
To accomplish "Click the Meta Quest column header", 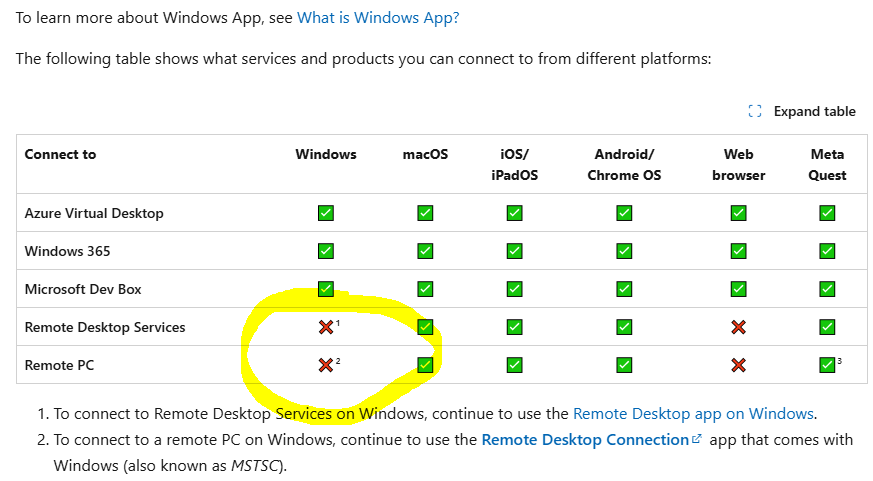I will tap(827, 165).
